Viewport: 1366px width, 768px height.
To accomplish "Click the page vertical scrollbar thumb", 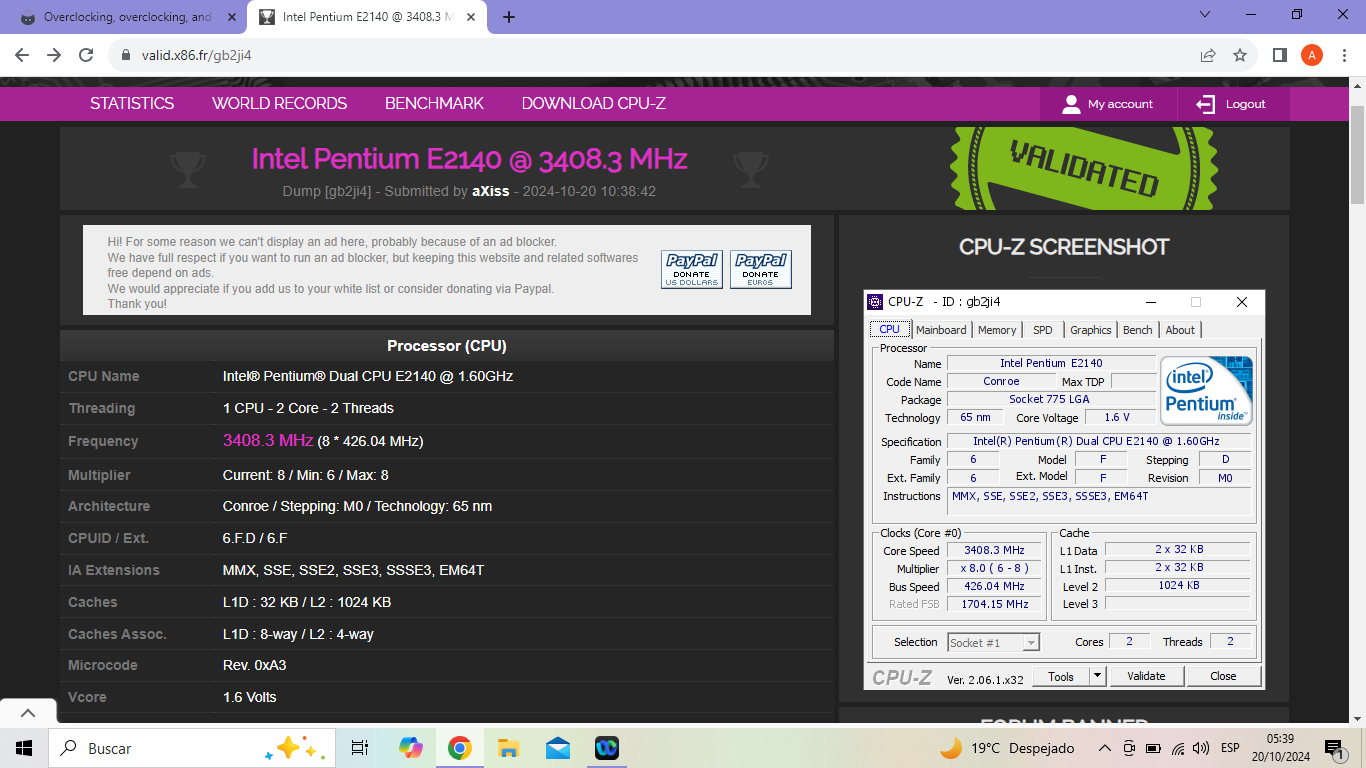I will (1357, 154).
